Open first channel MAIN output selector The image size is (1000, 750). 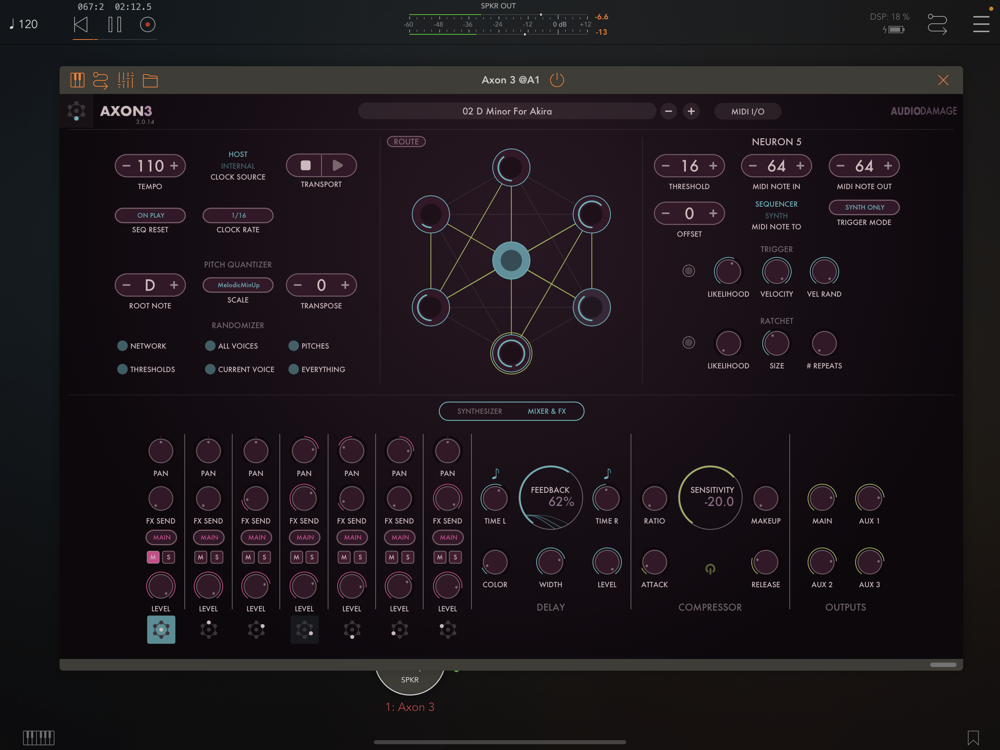[x=161, y=538]
